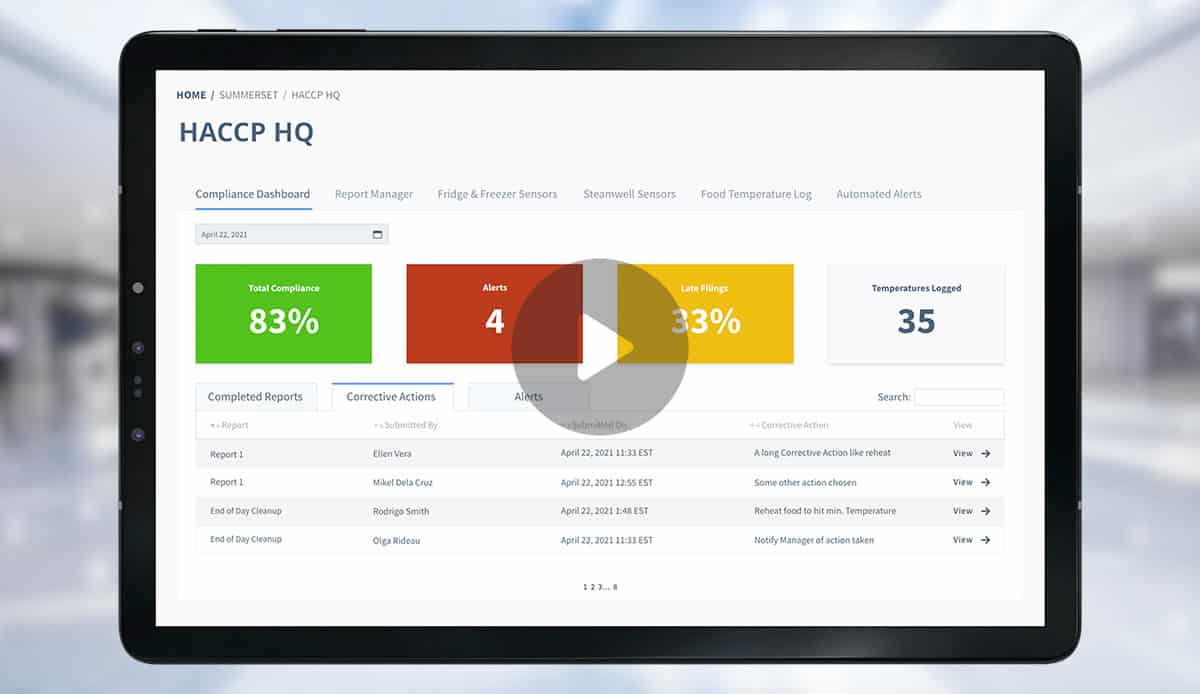Select the Steamwell Sensors tab
The height and width of the screenshot is (694, 1200).
point(629,193)
